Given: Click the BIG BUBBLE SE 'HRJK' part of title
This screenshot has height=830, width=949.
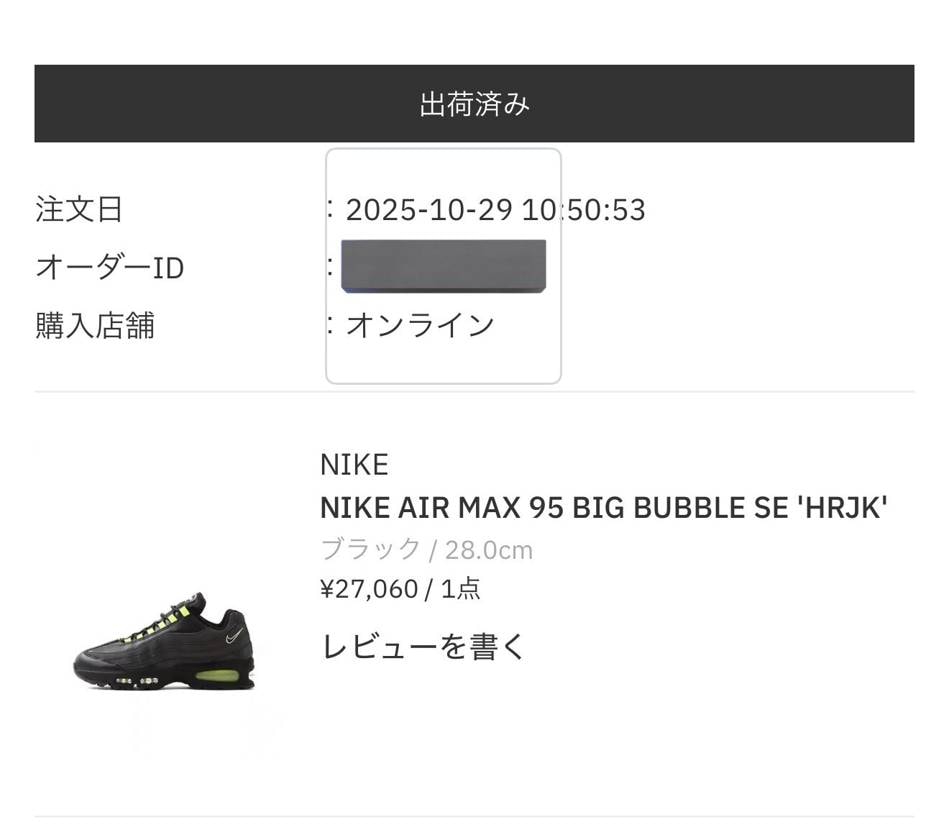Looking at the screenshot, I should (730, 508).
